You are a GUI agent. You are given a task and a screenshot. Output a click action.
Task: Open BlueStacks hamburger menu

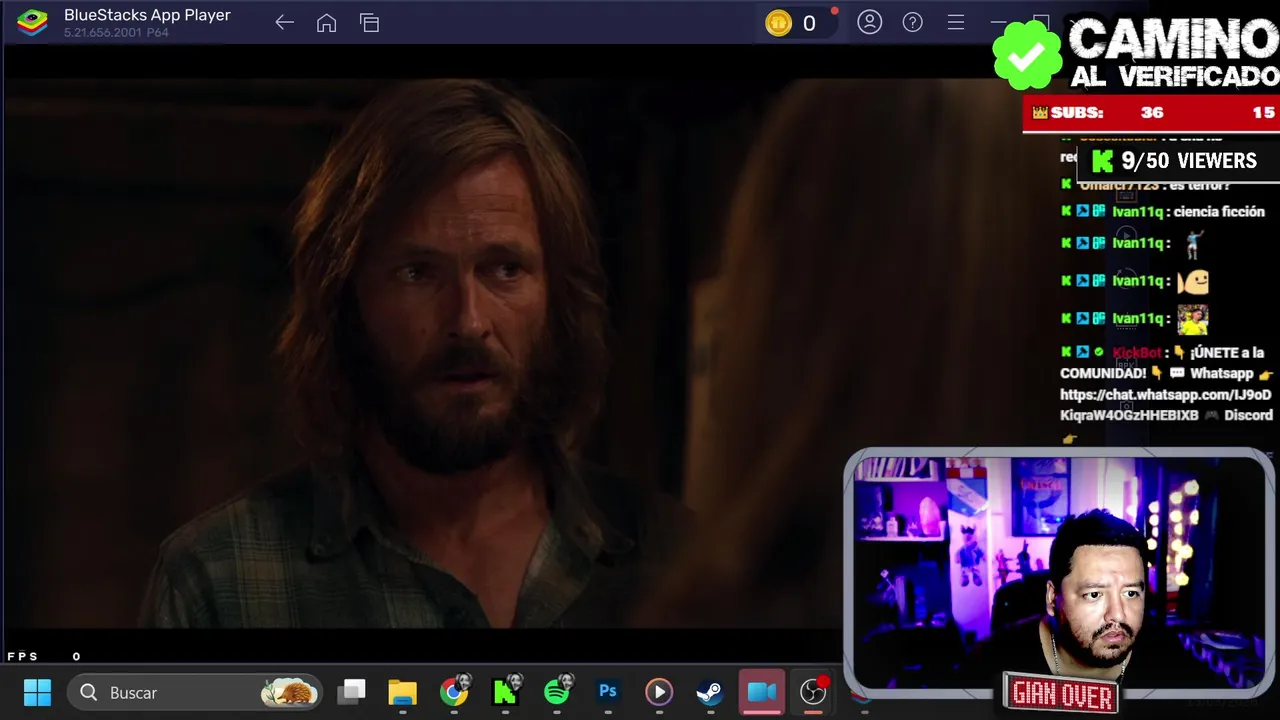tap(956, 22)
